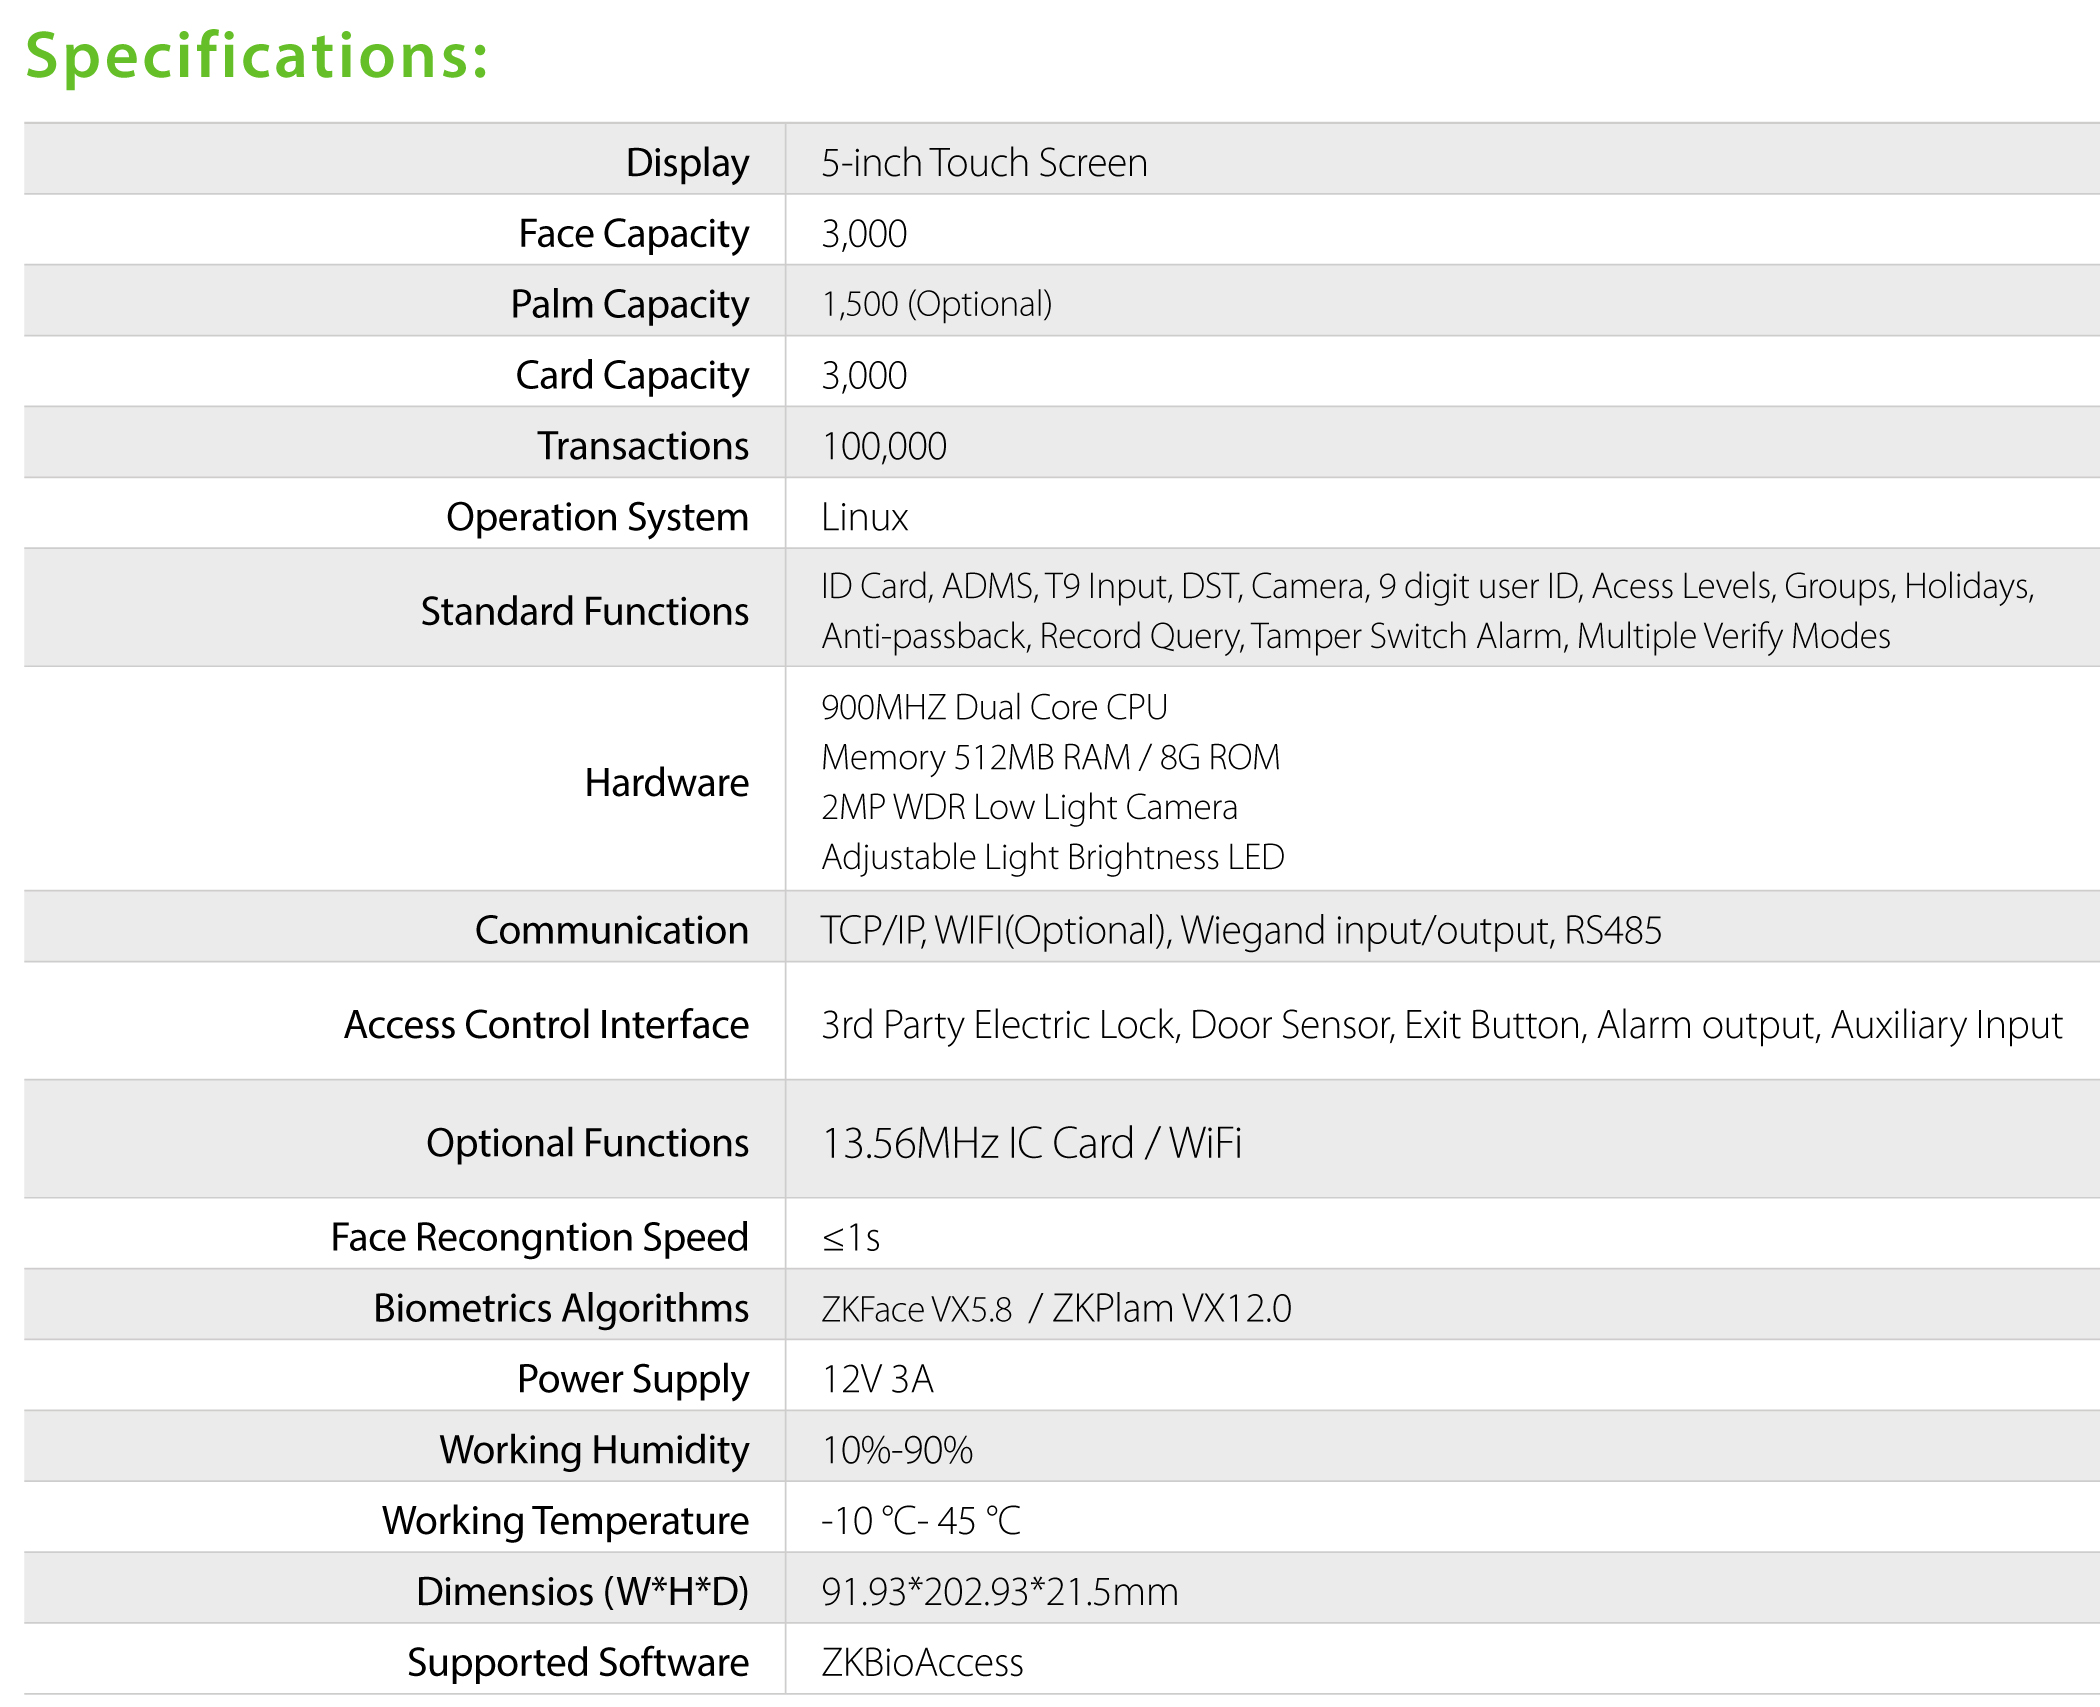Select the Display row label
Viewport: 2100px width, 1707px height.
pos(687,162)
